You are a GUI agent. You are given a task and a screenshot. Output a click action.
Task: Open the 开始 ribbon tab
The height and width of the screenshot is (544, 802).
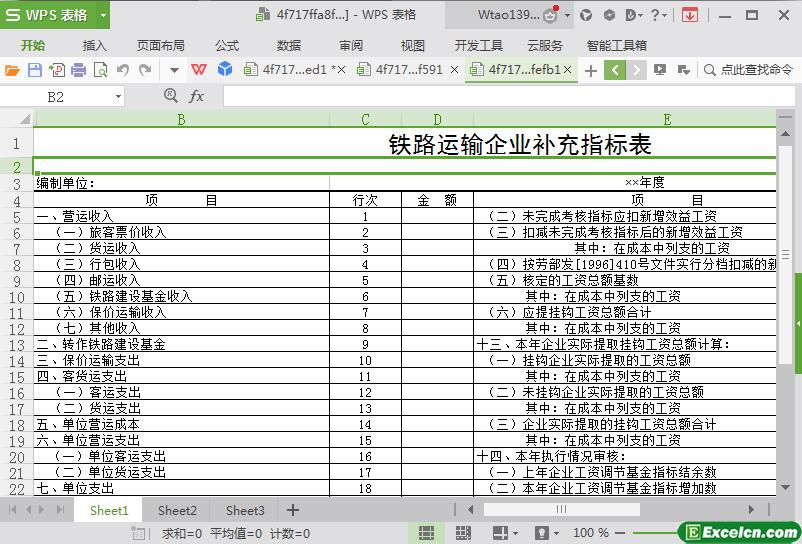[x=33, y=46]
